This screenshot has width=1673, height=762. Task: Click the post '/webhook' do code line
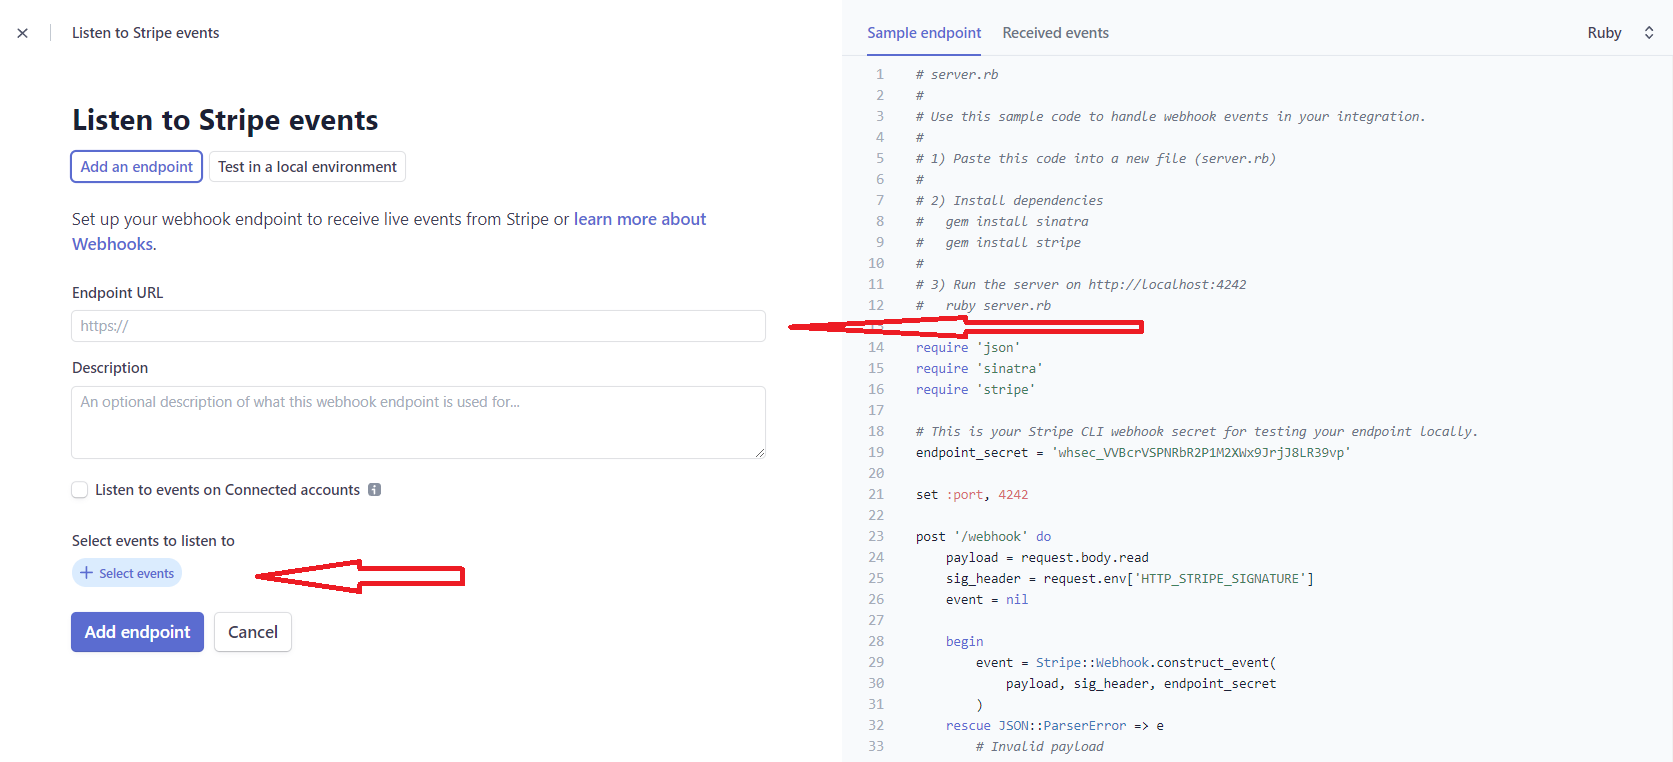click(983, 537)
